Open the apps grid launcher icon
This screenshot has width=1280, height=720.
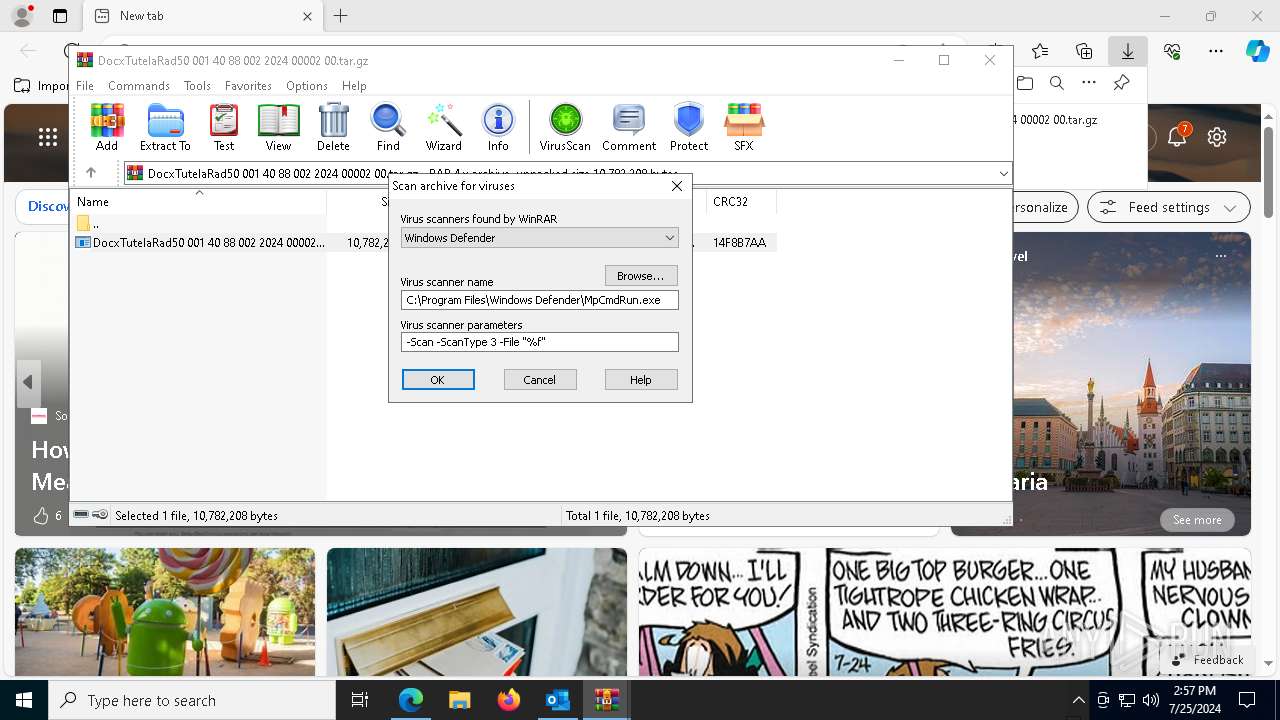click(47, 138)
